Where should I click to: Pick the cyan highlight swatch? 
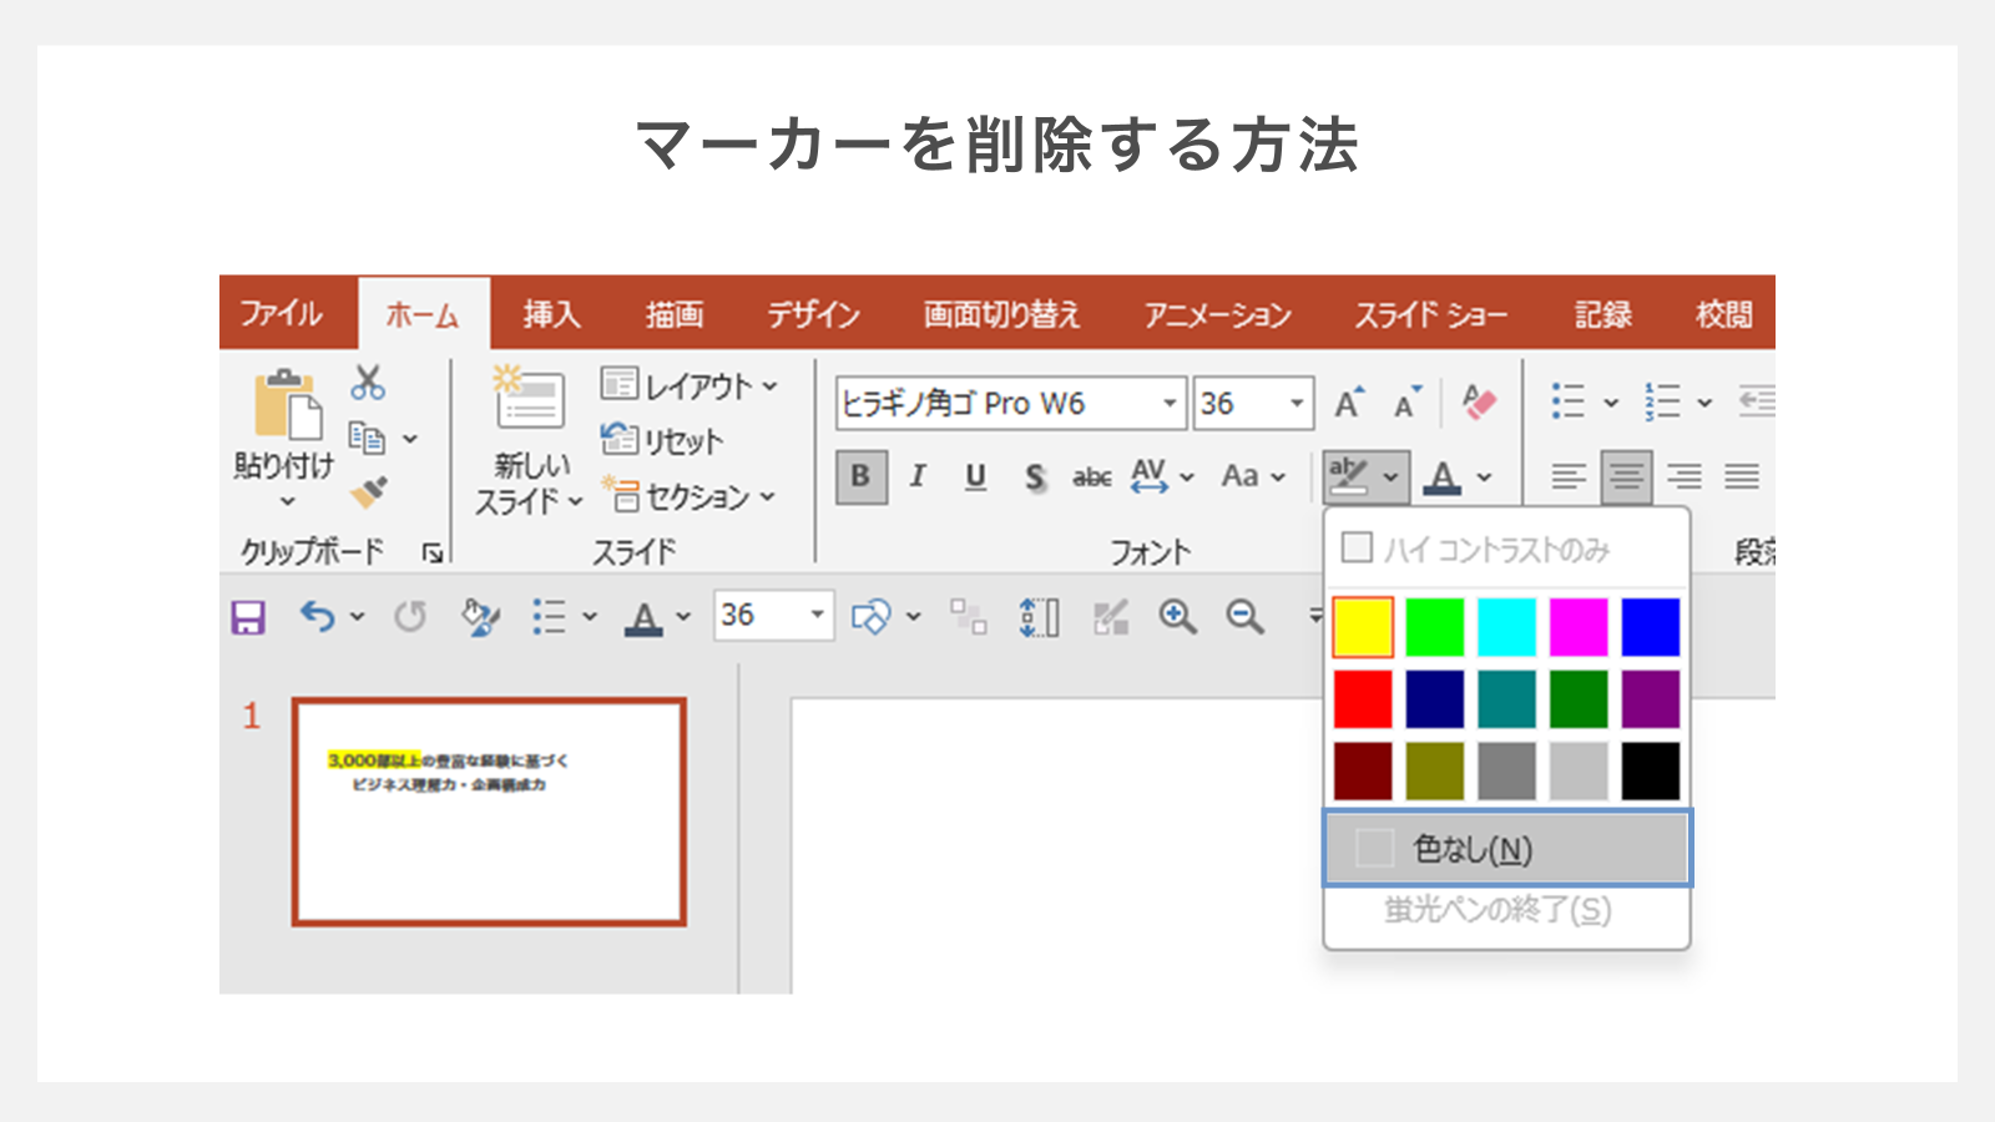[x=1506, y=627]
